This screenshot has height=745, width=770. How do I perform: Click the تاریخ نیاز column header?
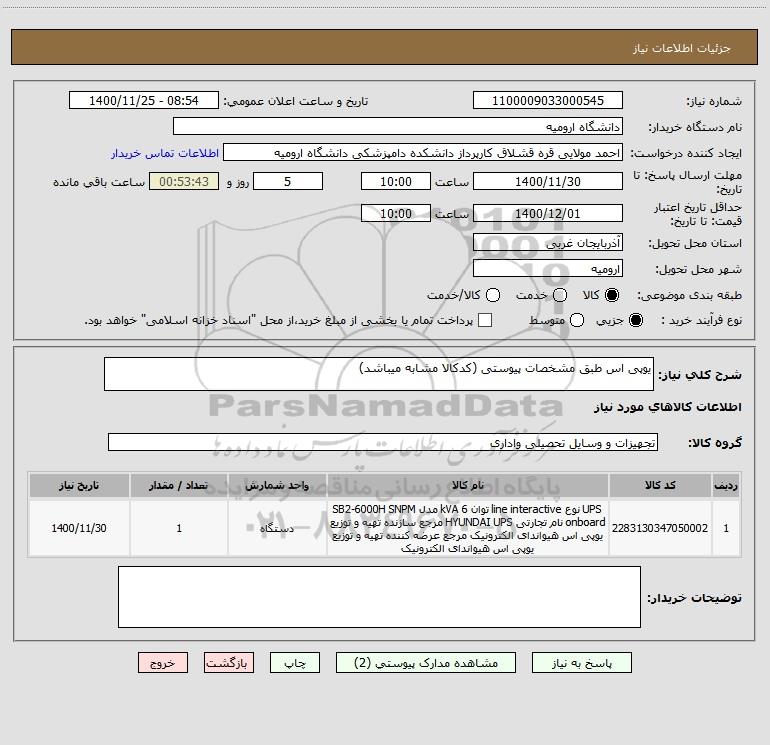(x=79, y=486)
